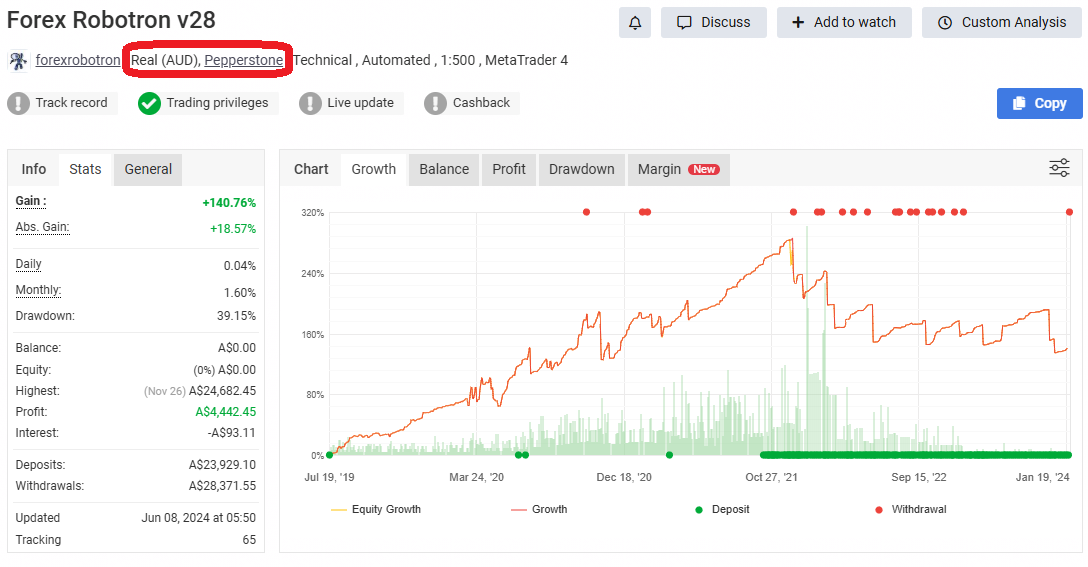
Task: Click the rightmost red withdrawal marker
Action: point(1070,212)
